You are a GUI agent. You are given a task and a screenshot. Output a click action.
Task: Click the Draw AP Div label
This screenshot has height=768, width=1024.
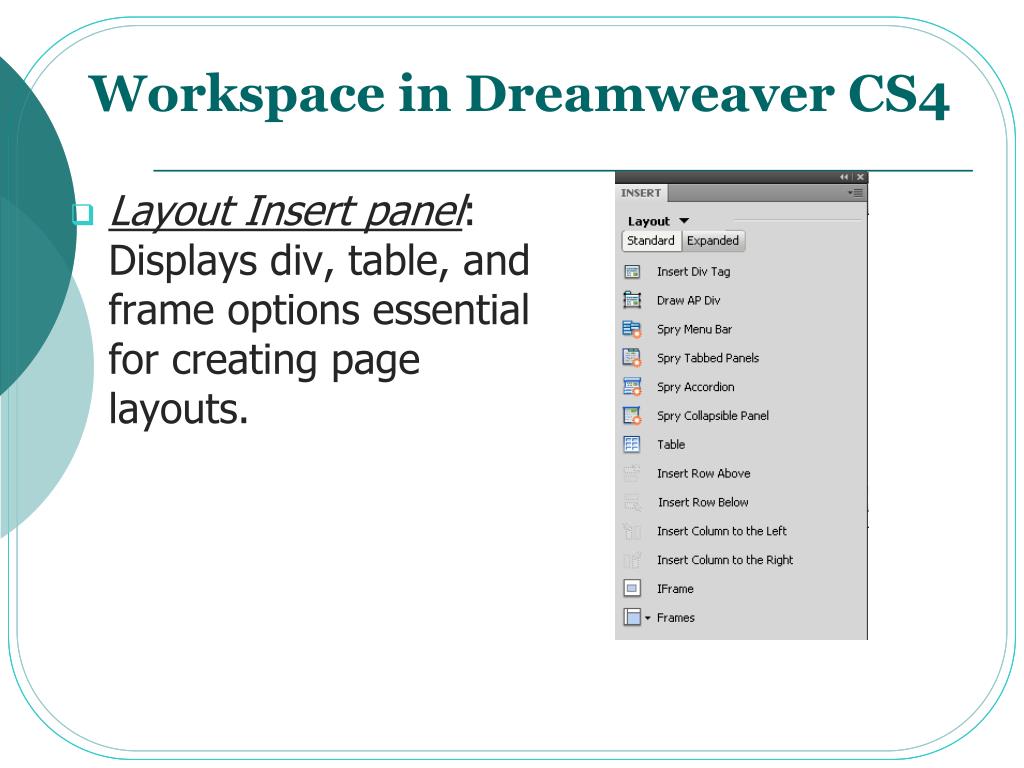tap(688, 300)
